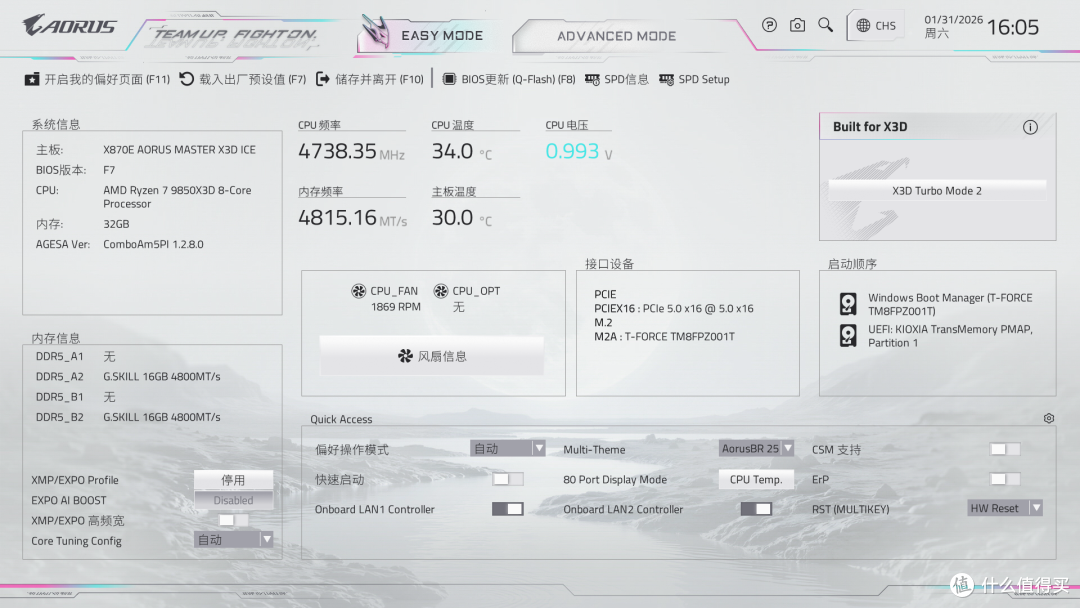
Task: Toggle Onboard LAN1 Controller switch
Action: point(508,509)
